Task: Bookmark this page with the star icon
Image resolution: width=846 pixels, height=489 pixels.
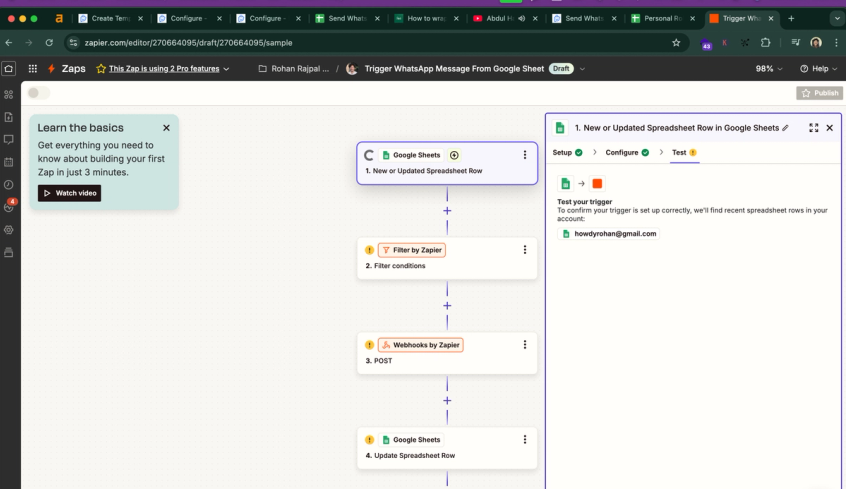Action: (x=676, y=43)
